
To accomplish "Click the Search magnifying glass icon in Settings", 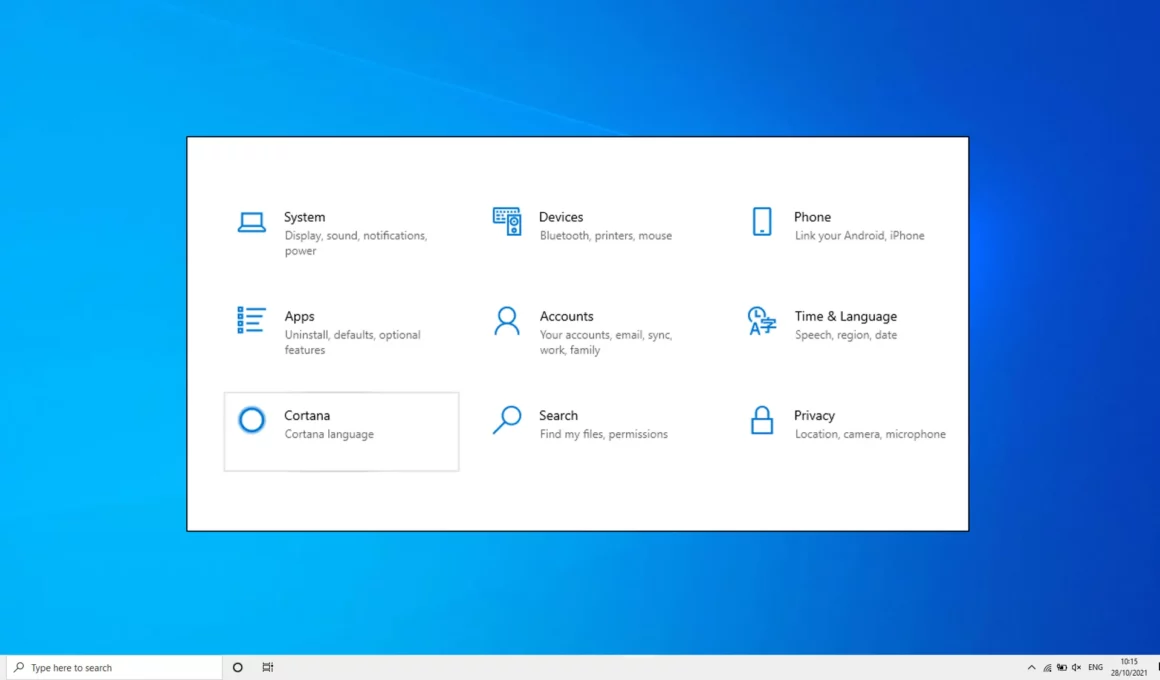I will click(x=507, y=420).
